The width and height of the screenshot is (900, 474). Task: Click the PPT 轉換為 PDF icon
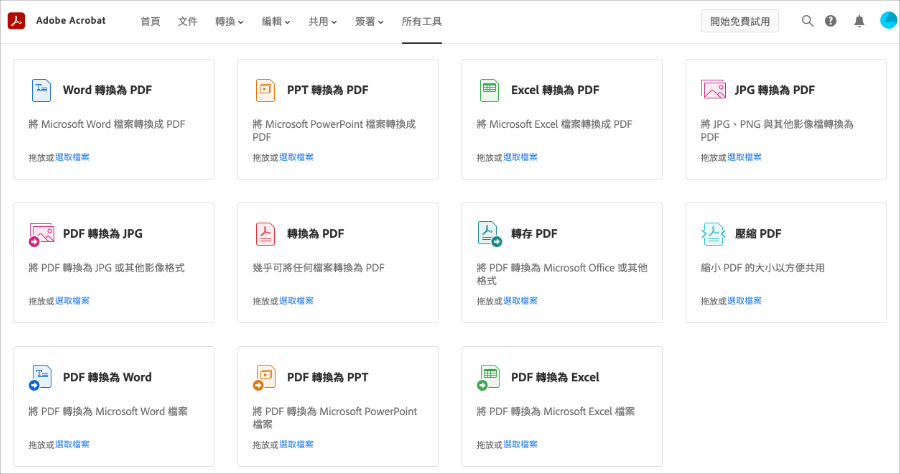tap(265, 91)
